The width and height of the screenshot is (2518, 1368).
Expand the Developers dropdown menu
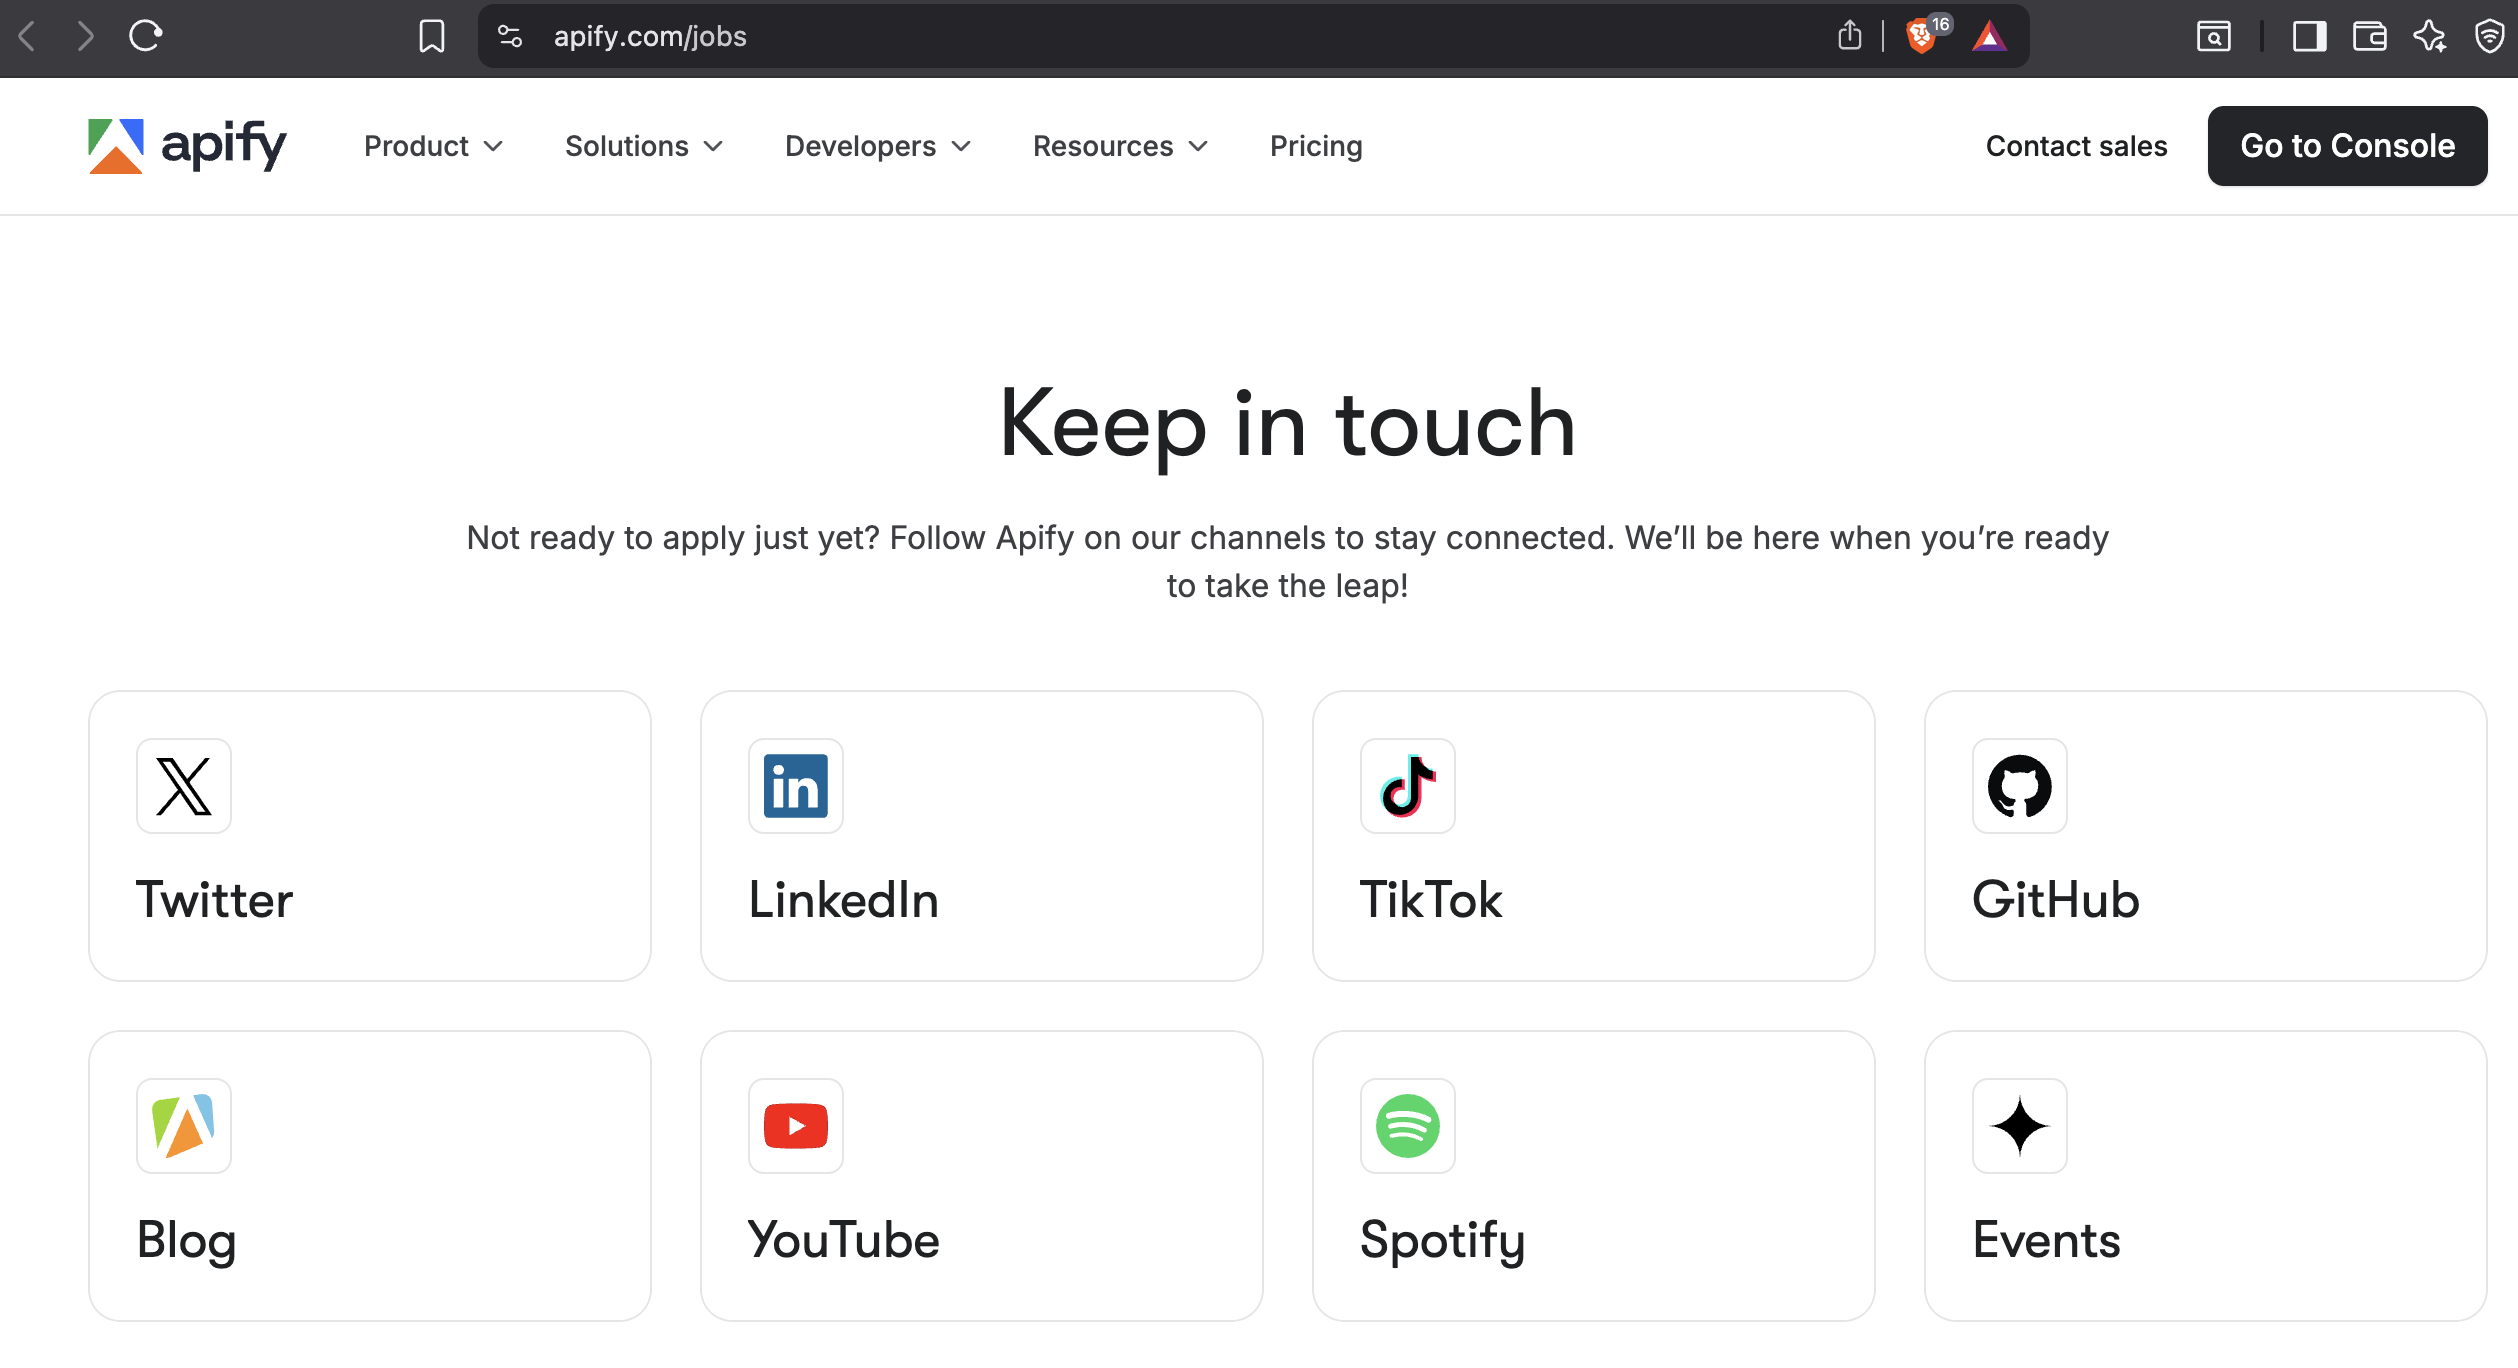[x=878, y=146]
